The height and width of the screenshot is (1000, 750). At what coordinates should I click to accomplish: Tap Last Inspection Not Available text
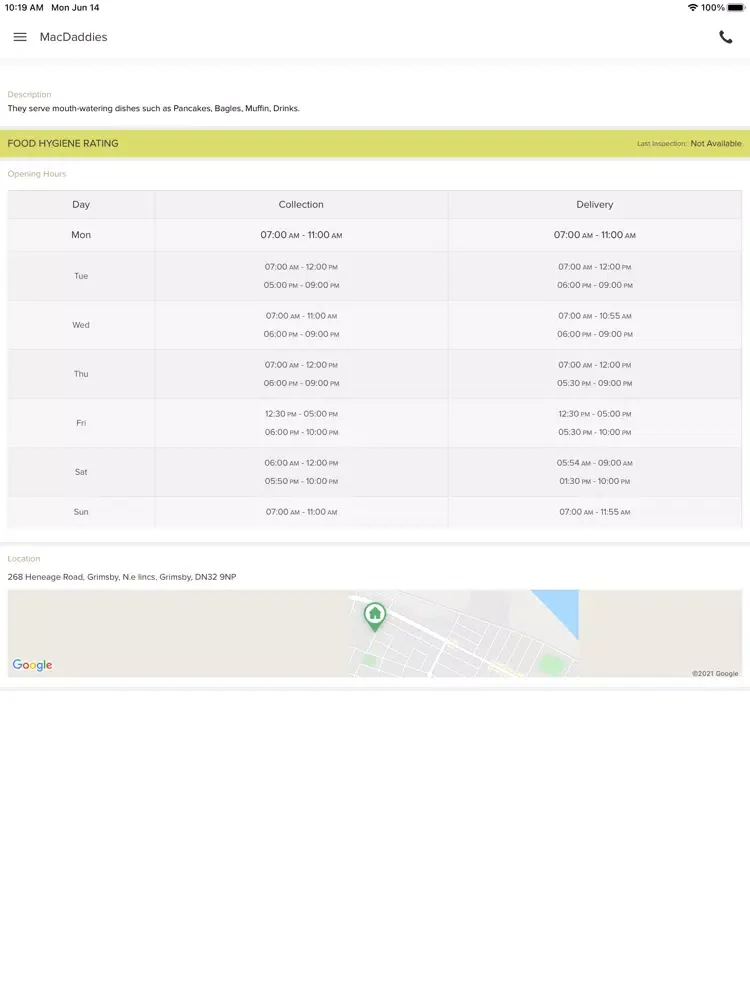point(689,143)
